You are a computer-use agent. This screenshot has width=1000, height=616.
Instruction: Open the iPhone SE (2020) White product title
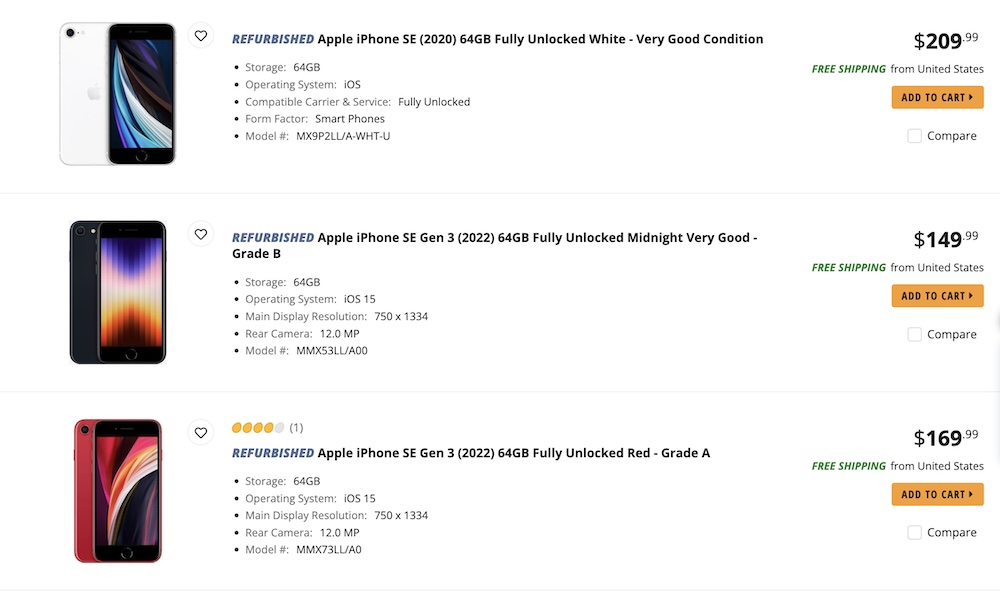[540, 40]
